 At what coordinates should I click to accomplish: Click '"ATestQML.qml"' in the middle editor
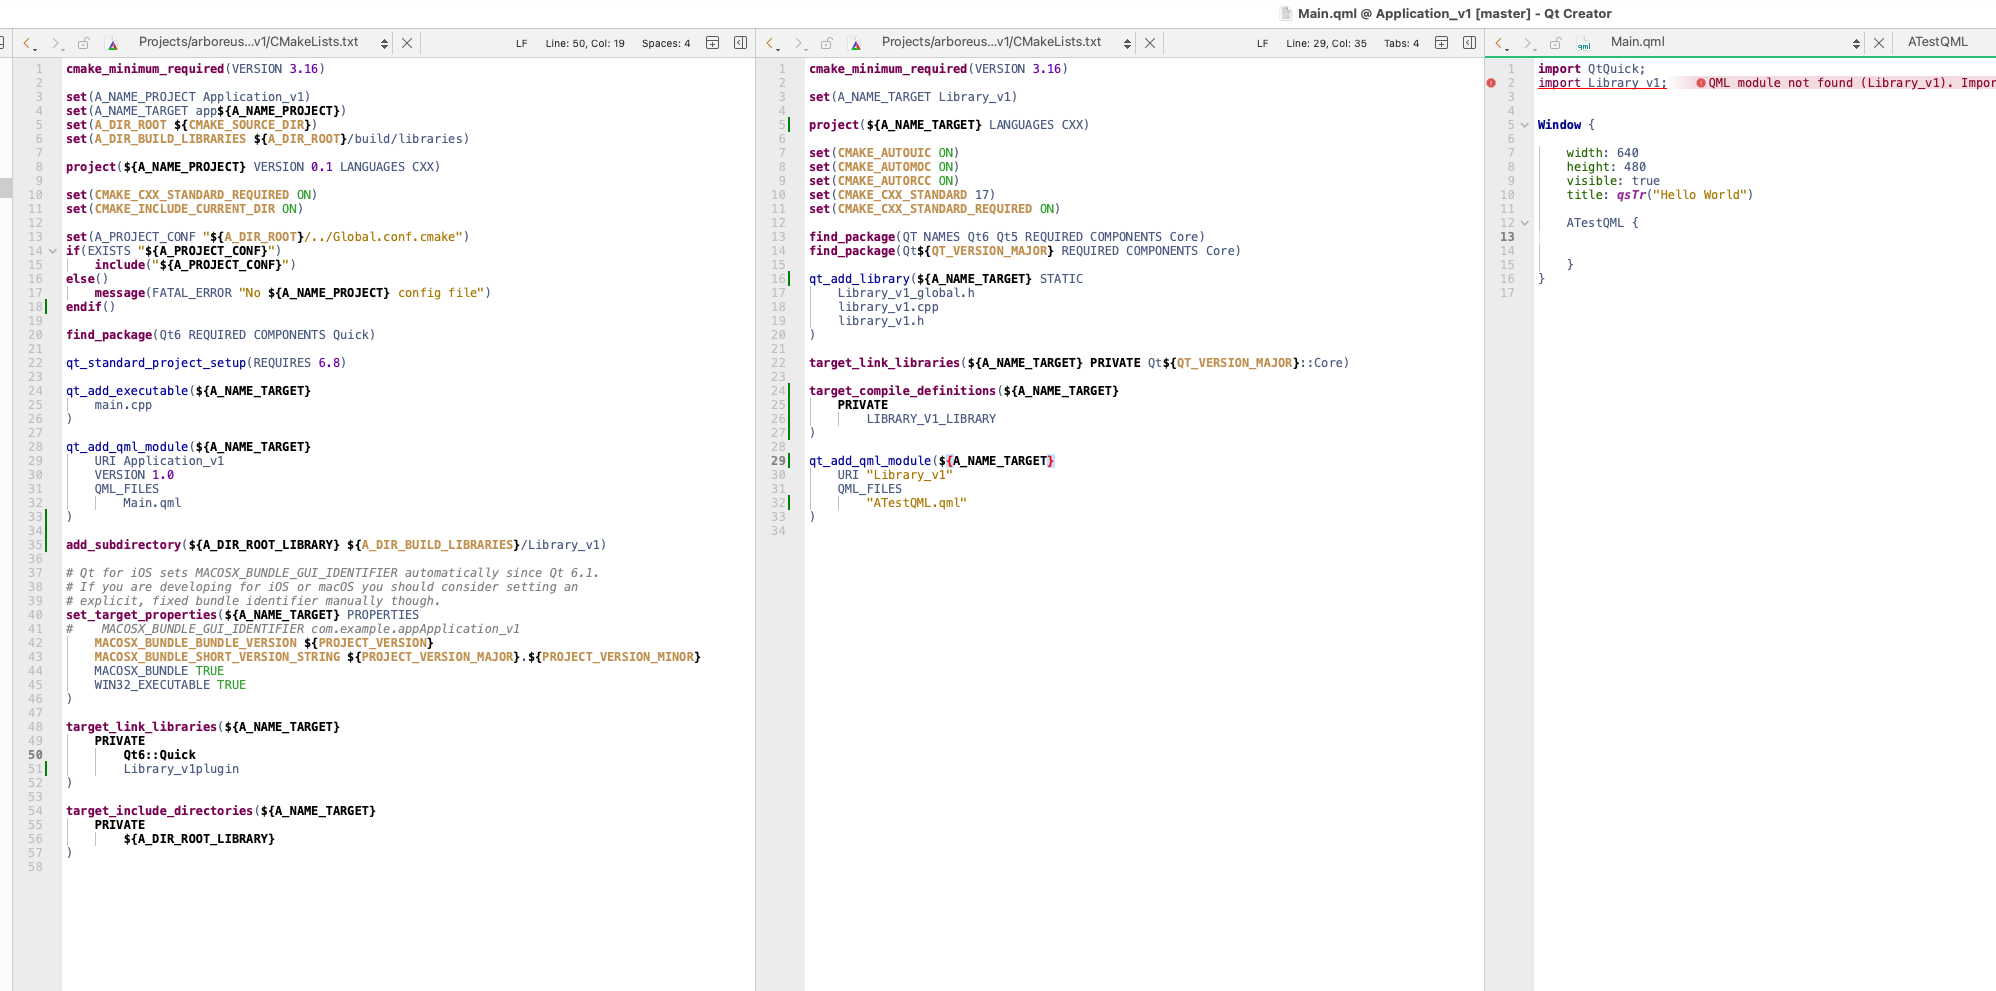(x=917, y=503)
